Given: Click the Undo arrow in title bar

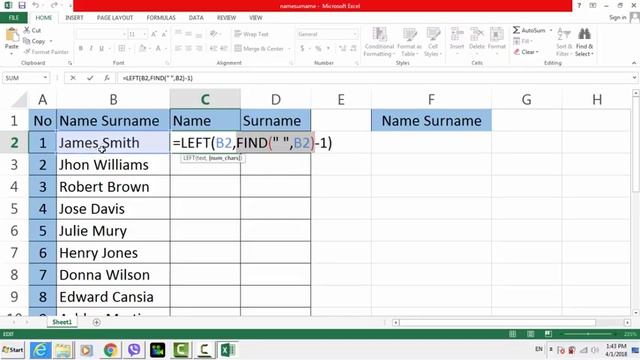Looking at the screenshot, I should 36,5.
